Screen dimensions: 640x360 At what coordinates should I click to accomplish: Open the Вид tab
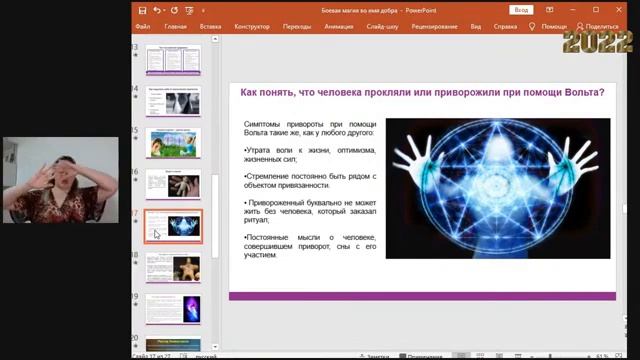[x=476, y=27]
